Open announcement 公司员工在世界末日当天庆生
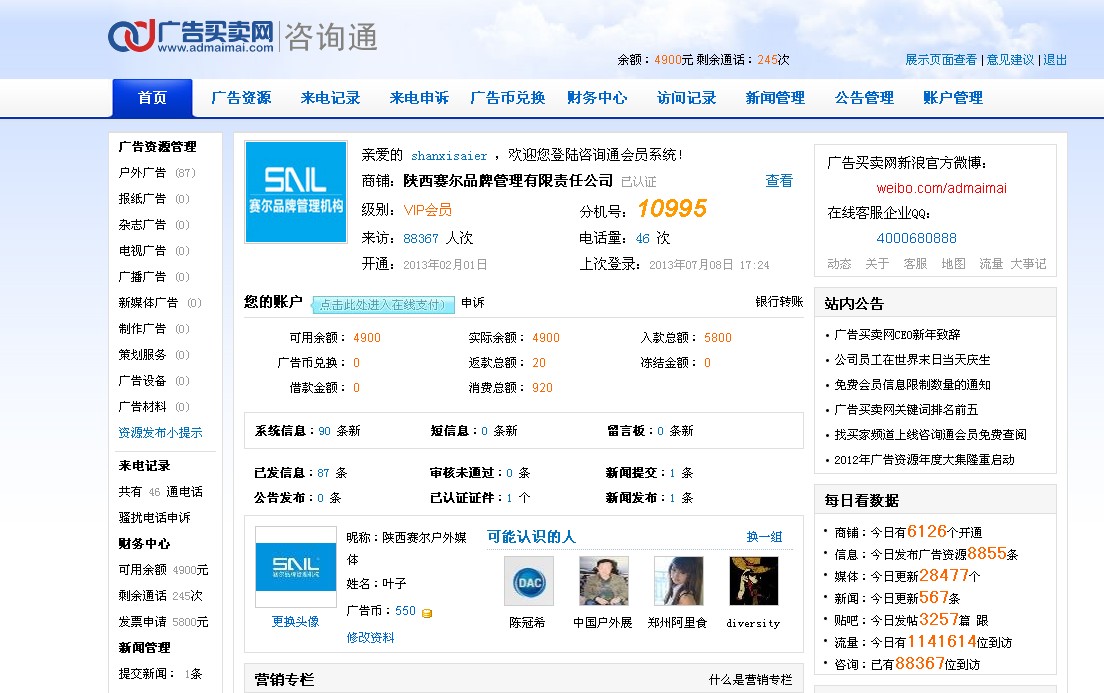This screenshot has height=693, width=1104. [912, 360]
